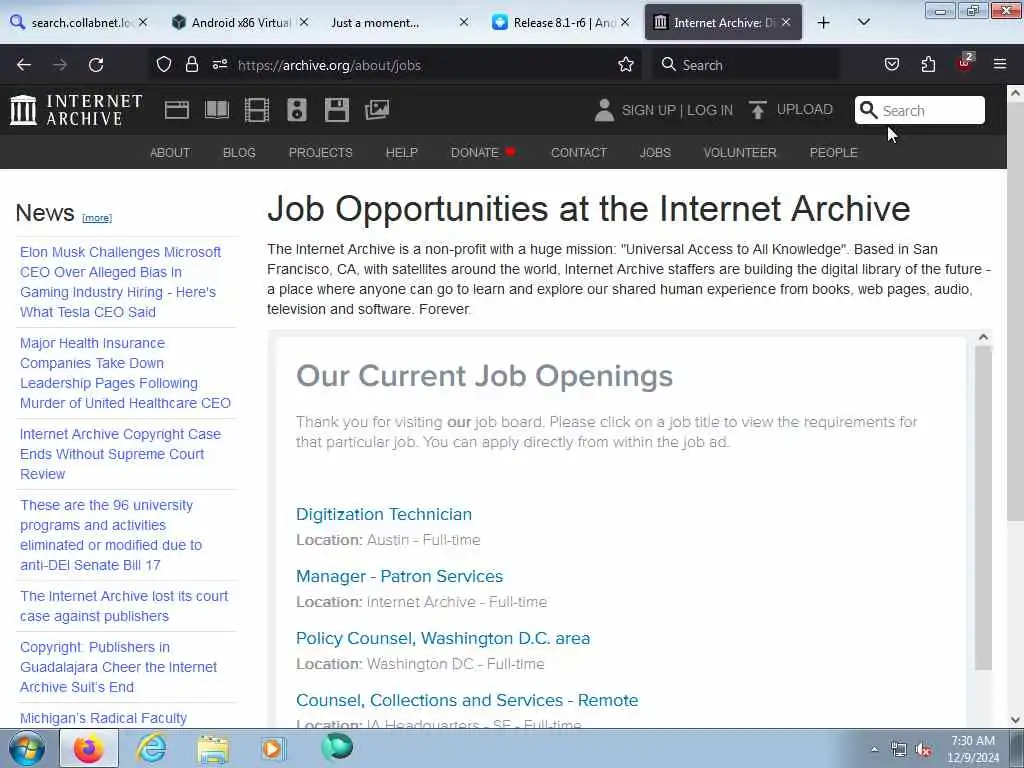The width and height of the screenshot is (1024, 768).
Task: Open Counsel, Collections and Services - Remote posting
Action: 467,700
